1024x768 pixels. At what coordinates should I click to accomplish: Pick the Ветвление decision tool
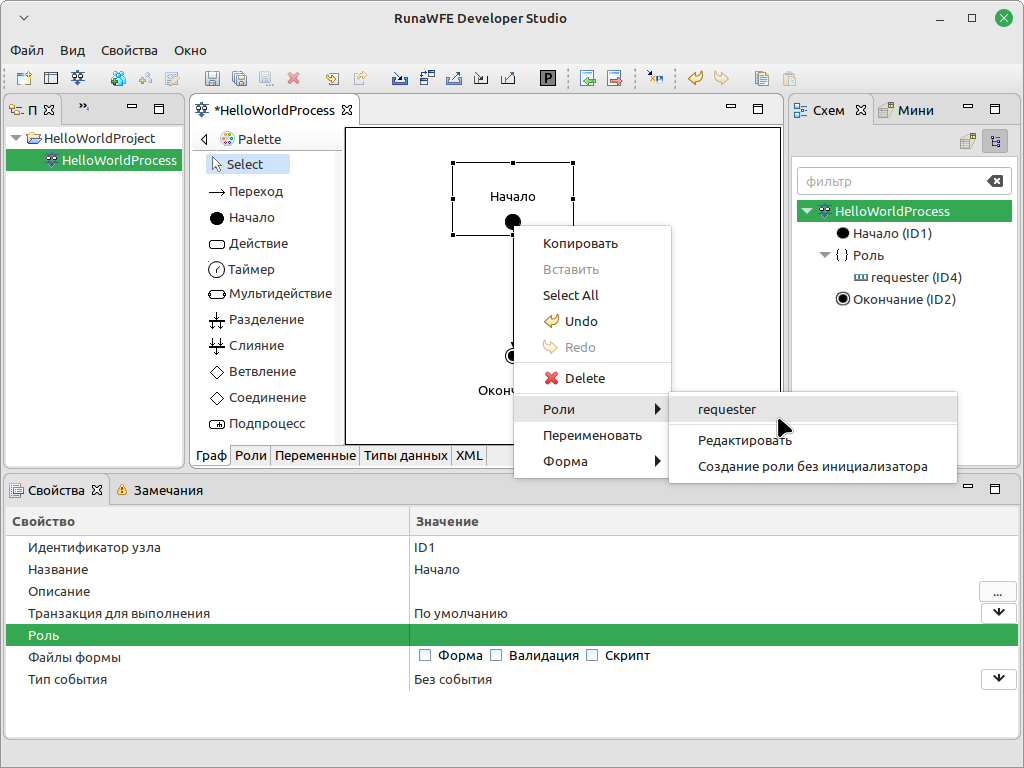252,372
